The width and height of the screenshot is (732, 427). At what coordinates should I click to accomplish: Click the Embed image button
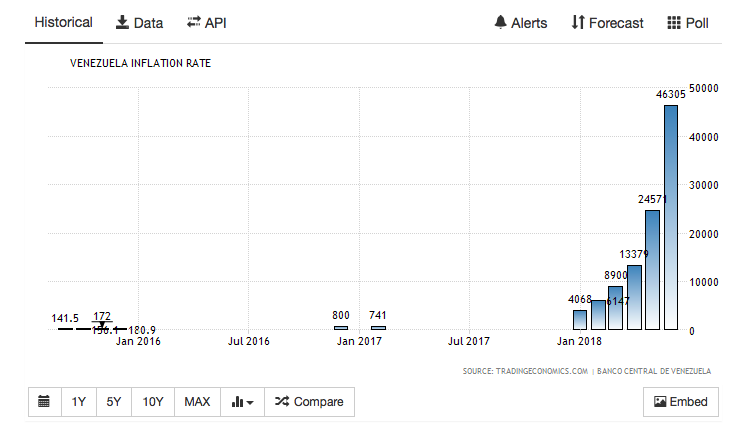[x=680, y=402]
